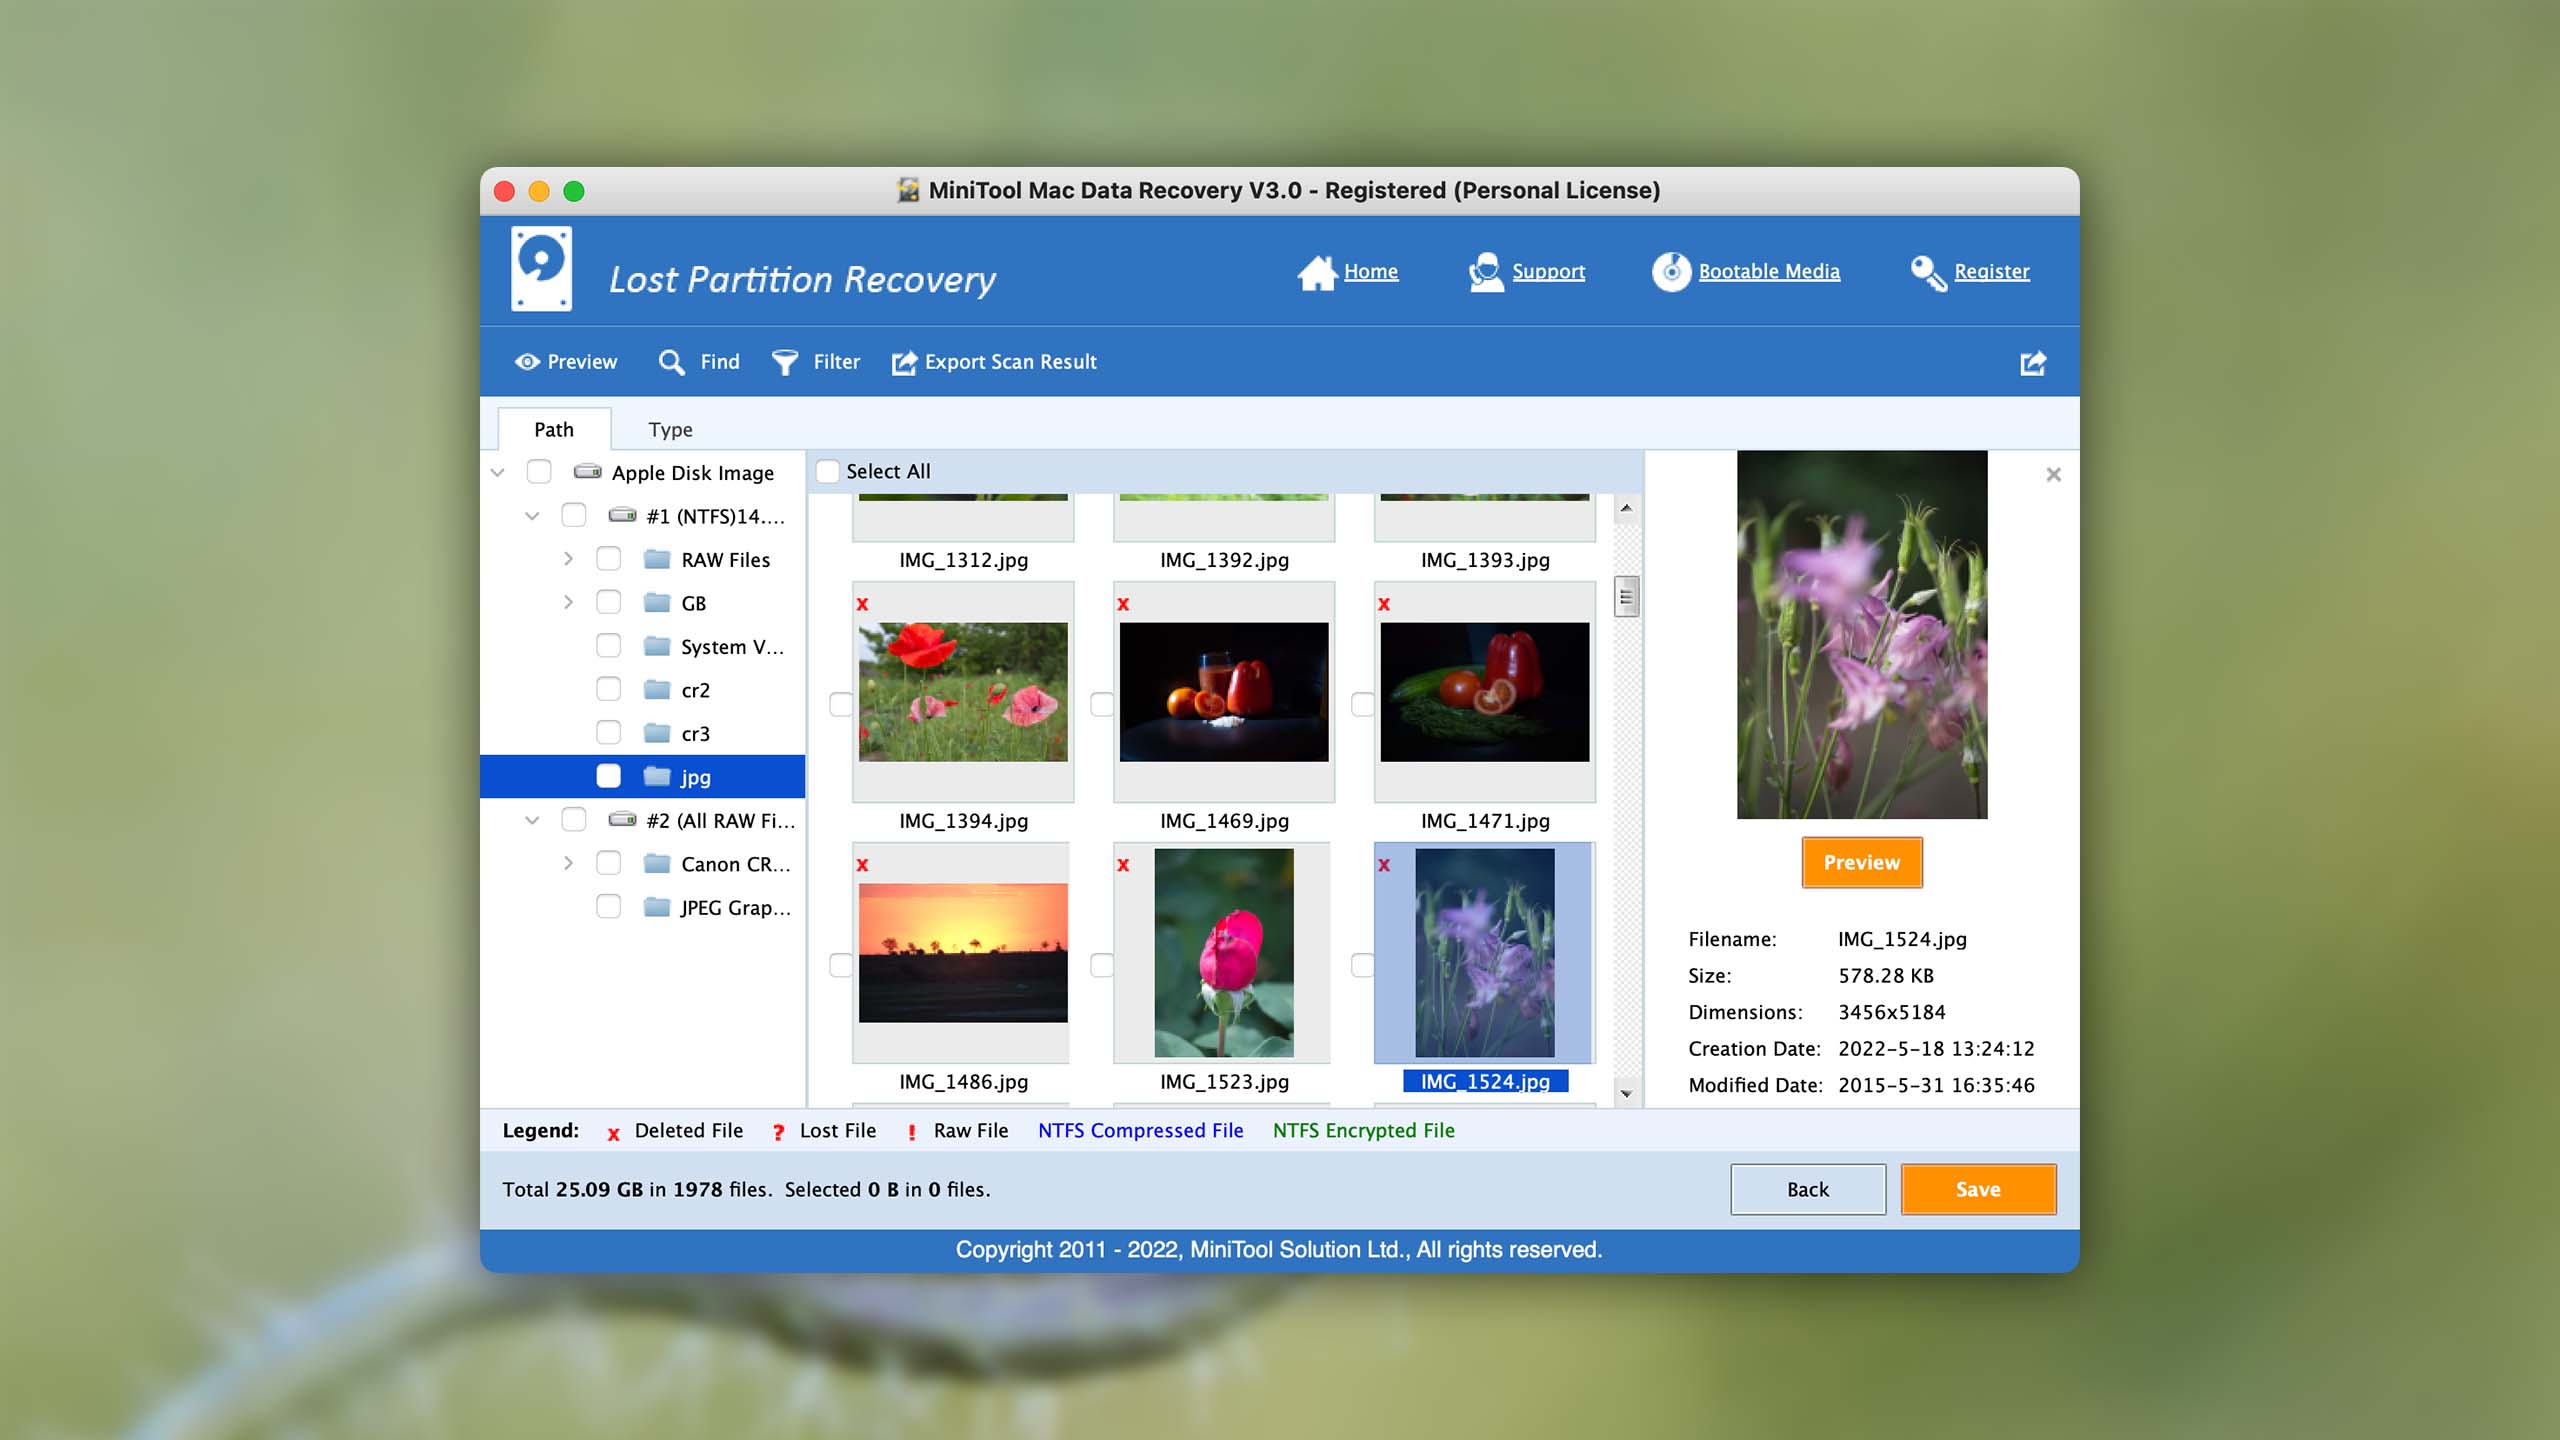Click the hard drive logo icon
This screenshot has height=1440, width=2560.
coord(541,269)
